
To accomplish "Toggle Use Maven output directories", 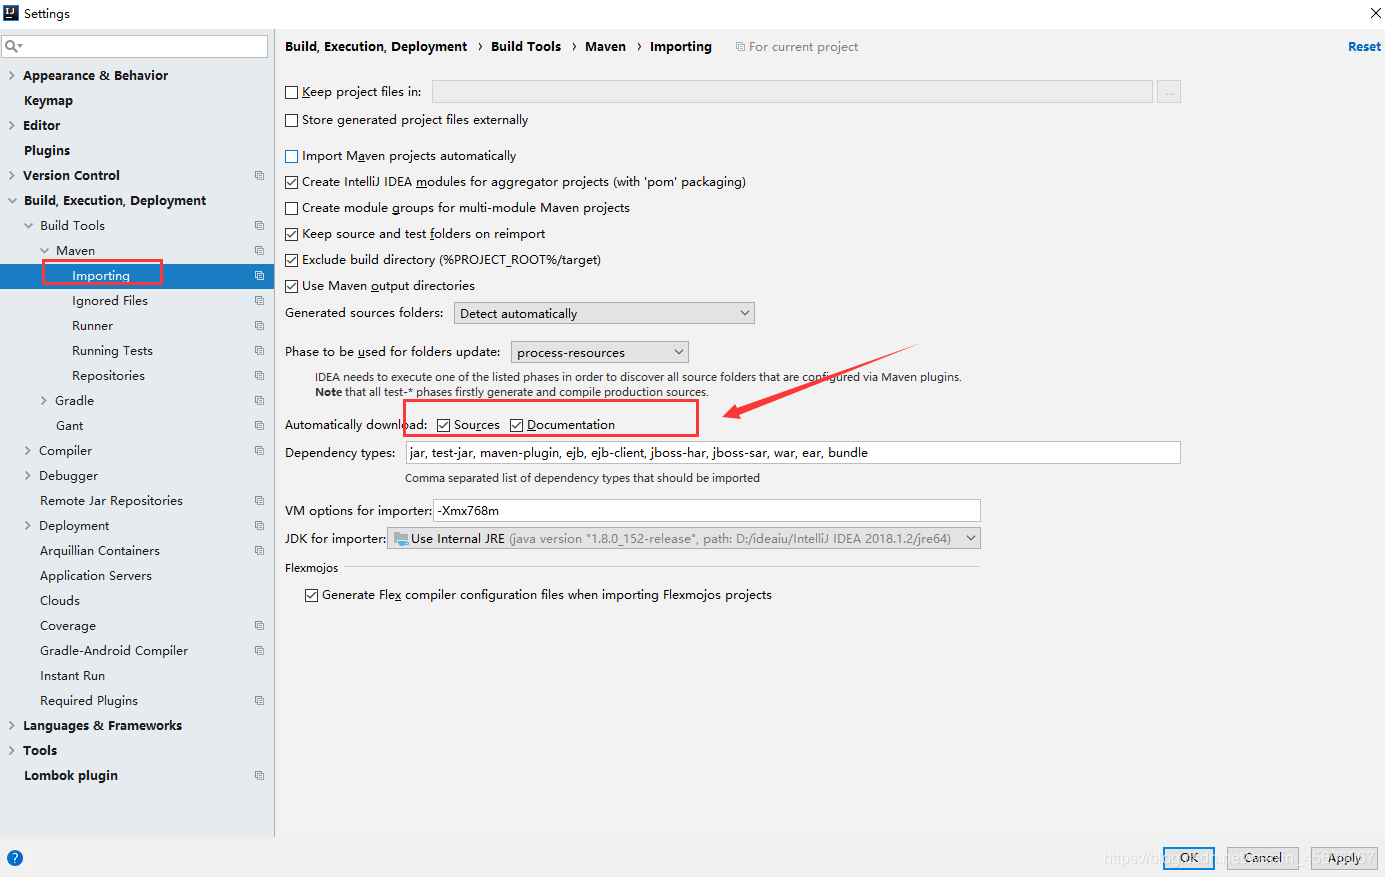I will click(292, 286).
